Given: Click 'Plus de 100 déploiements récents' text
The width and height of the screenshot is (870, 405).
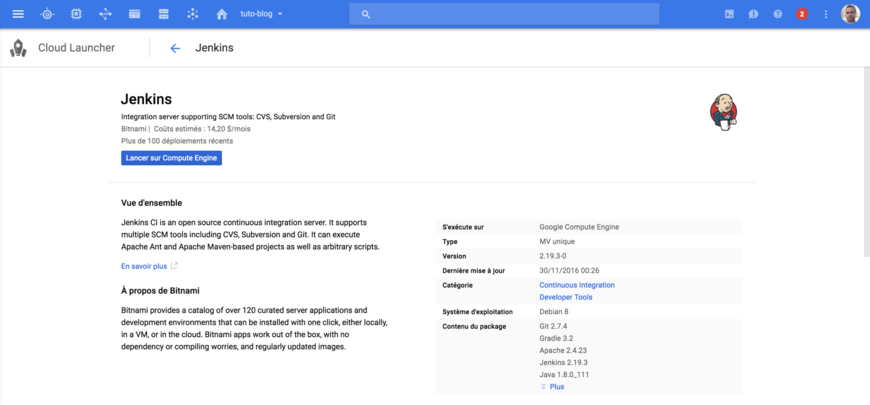Looking at the screenshot, I should tap(177, 141).
